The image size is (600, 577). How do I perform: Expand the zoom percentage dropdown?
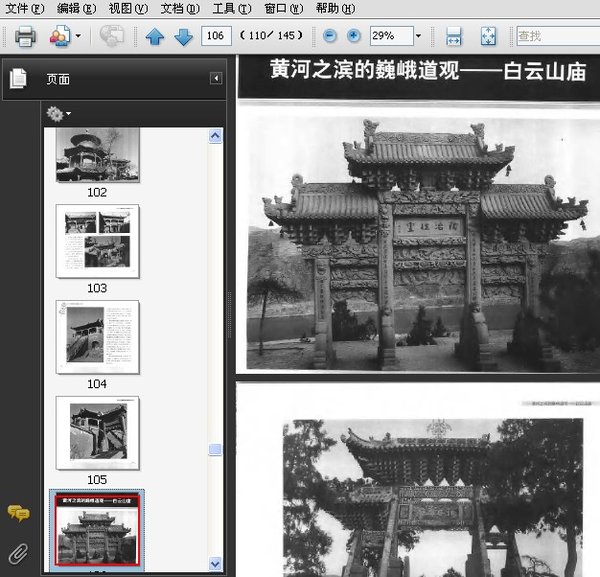[417, 36]
